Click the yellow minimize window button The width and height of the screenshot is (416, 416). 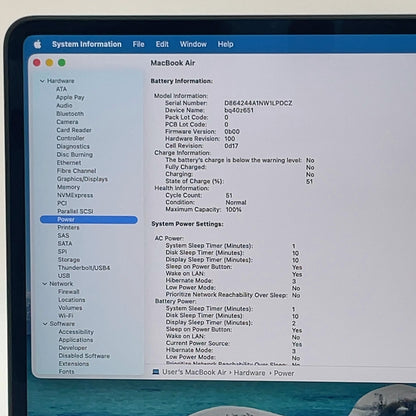point(49,62)
